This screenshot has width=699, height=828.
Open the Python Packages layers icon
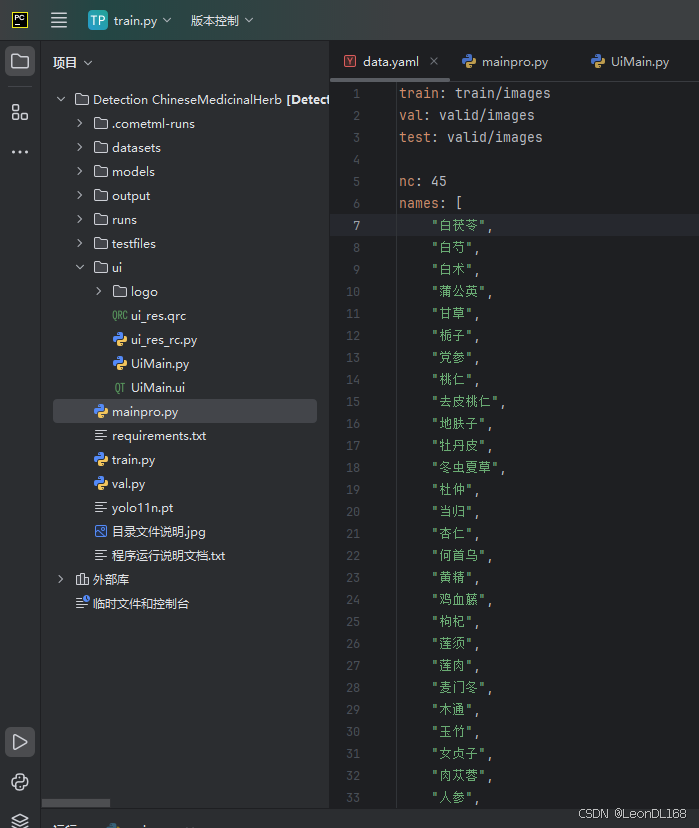point(20,820)
